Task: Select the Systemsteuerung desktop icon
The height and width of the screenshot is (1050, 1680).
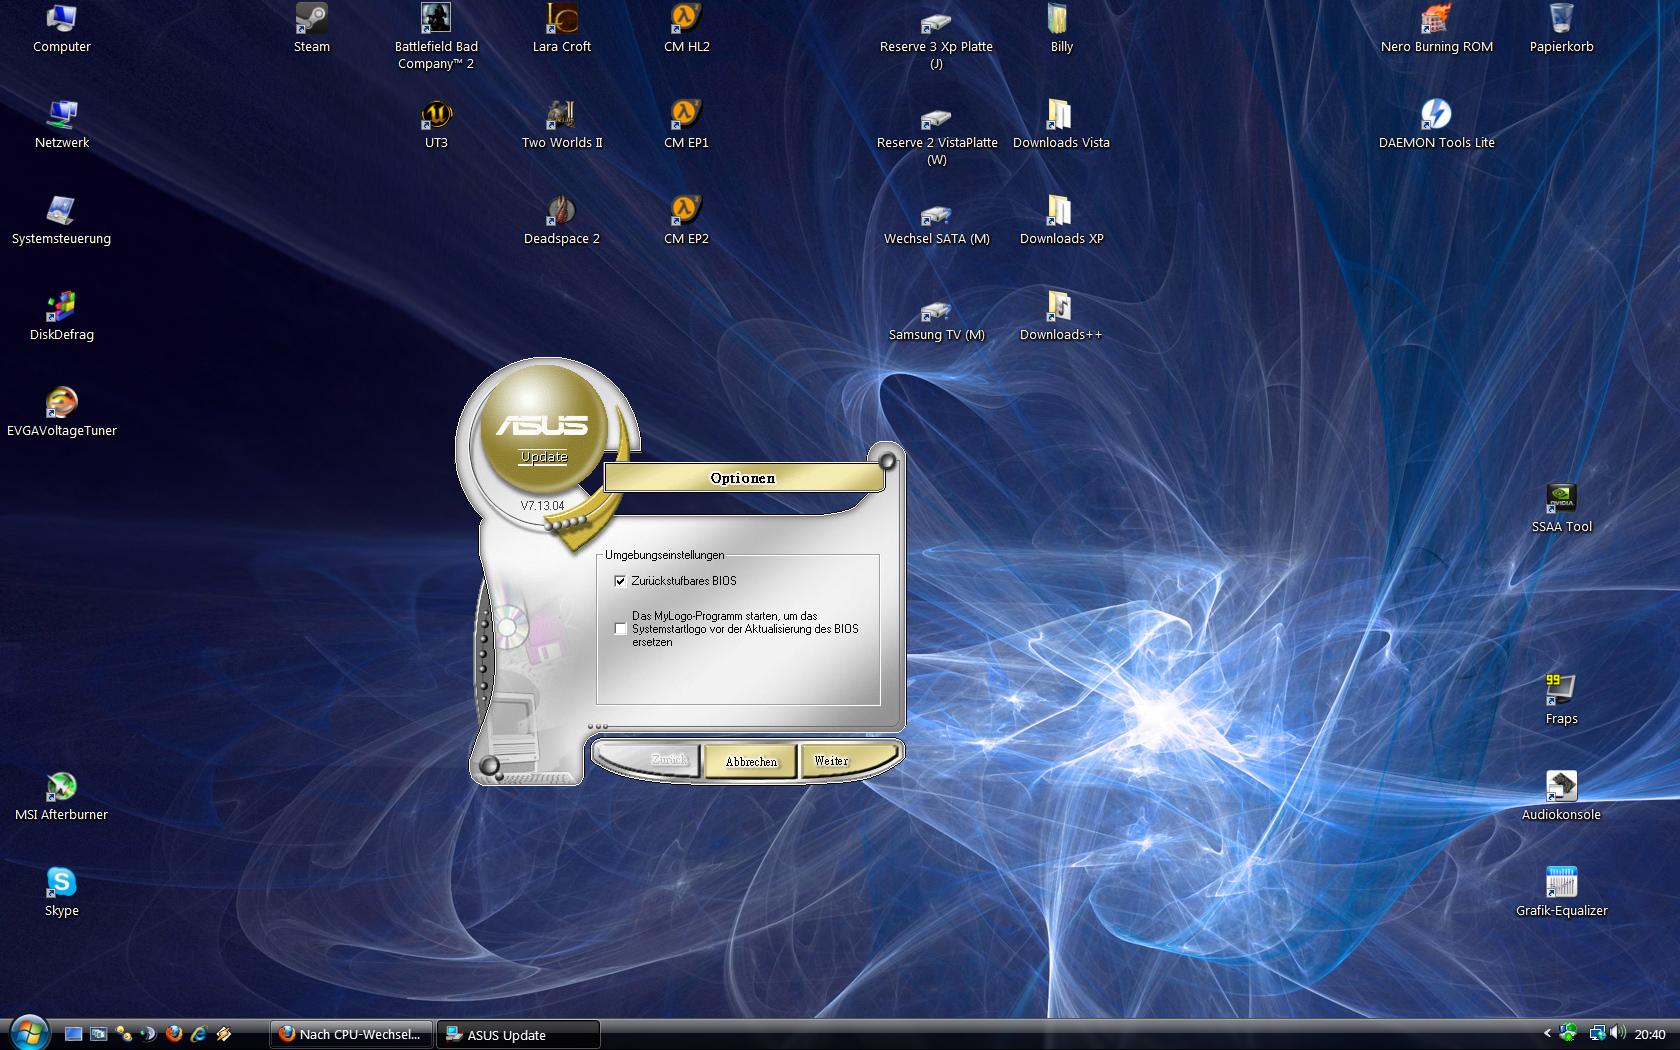Action: point(62,221)
